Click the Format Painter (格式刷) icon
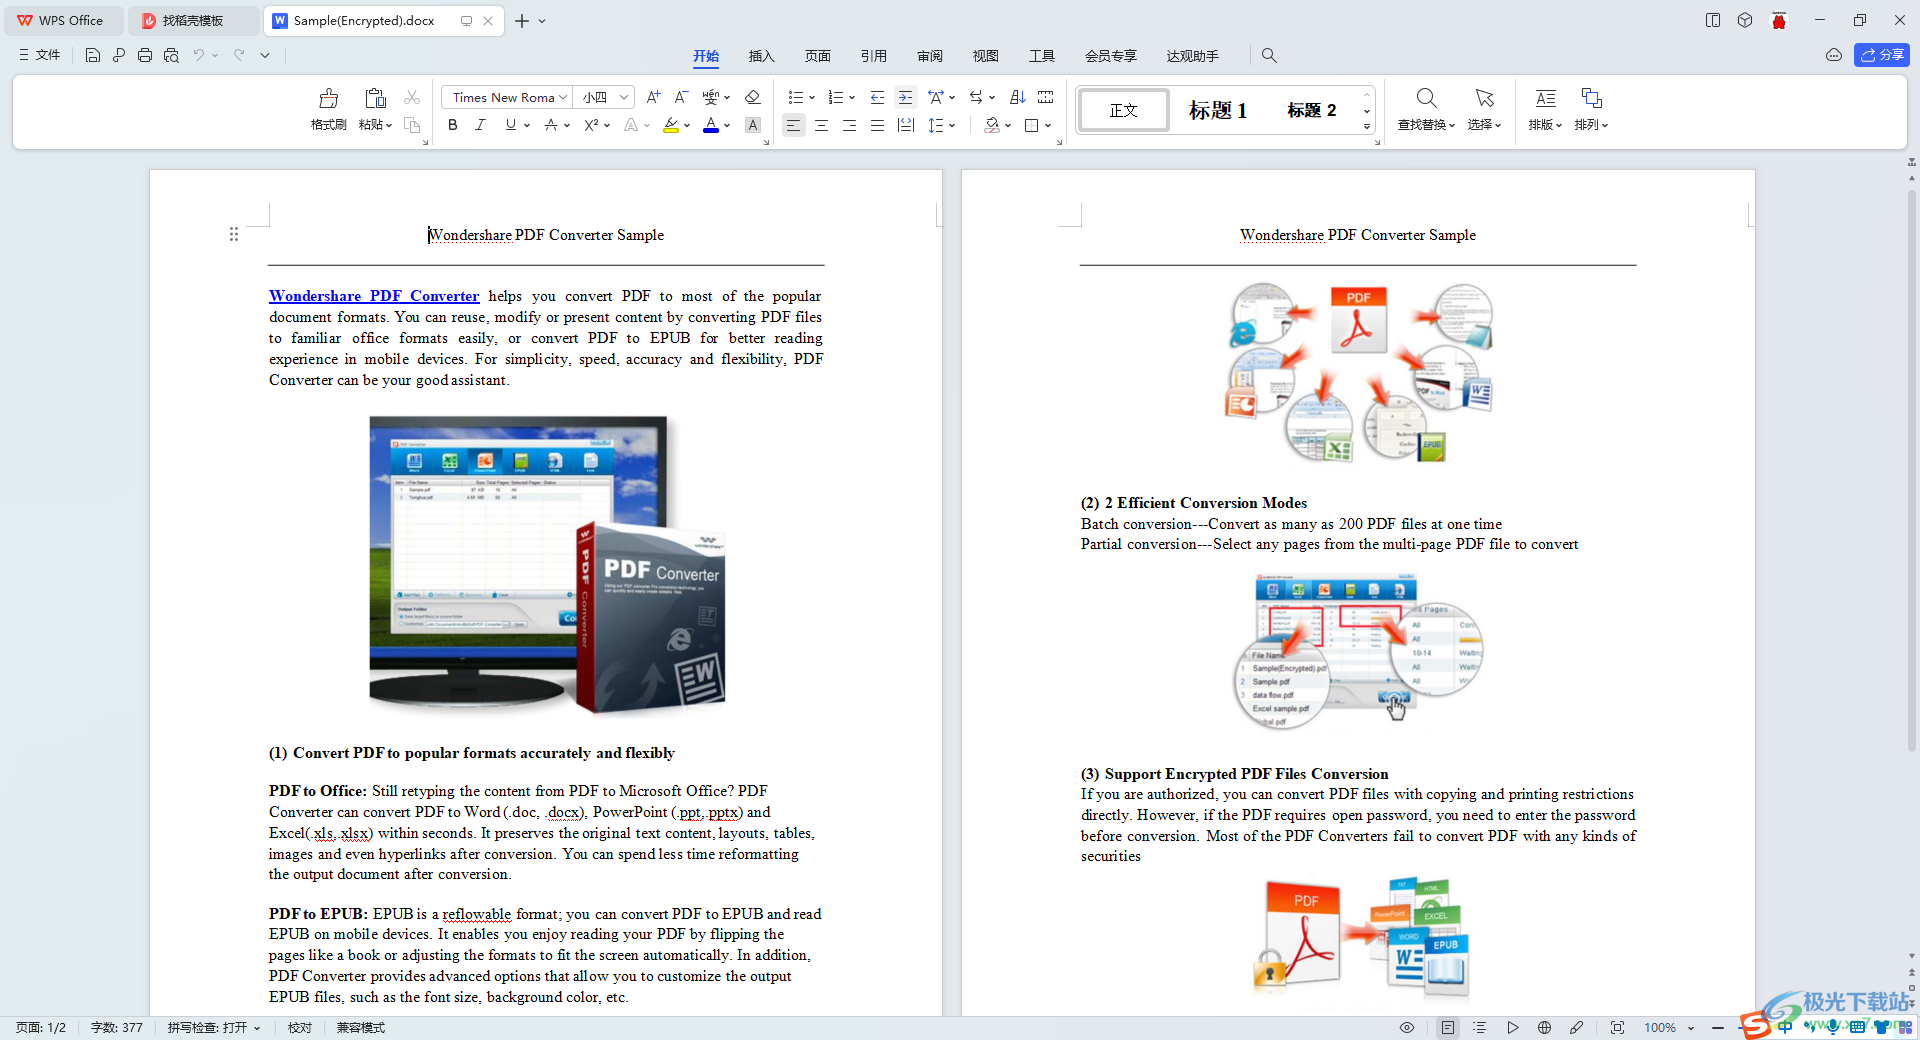Screen dimensions: 1920x1040 [x=328, y=98]
